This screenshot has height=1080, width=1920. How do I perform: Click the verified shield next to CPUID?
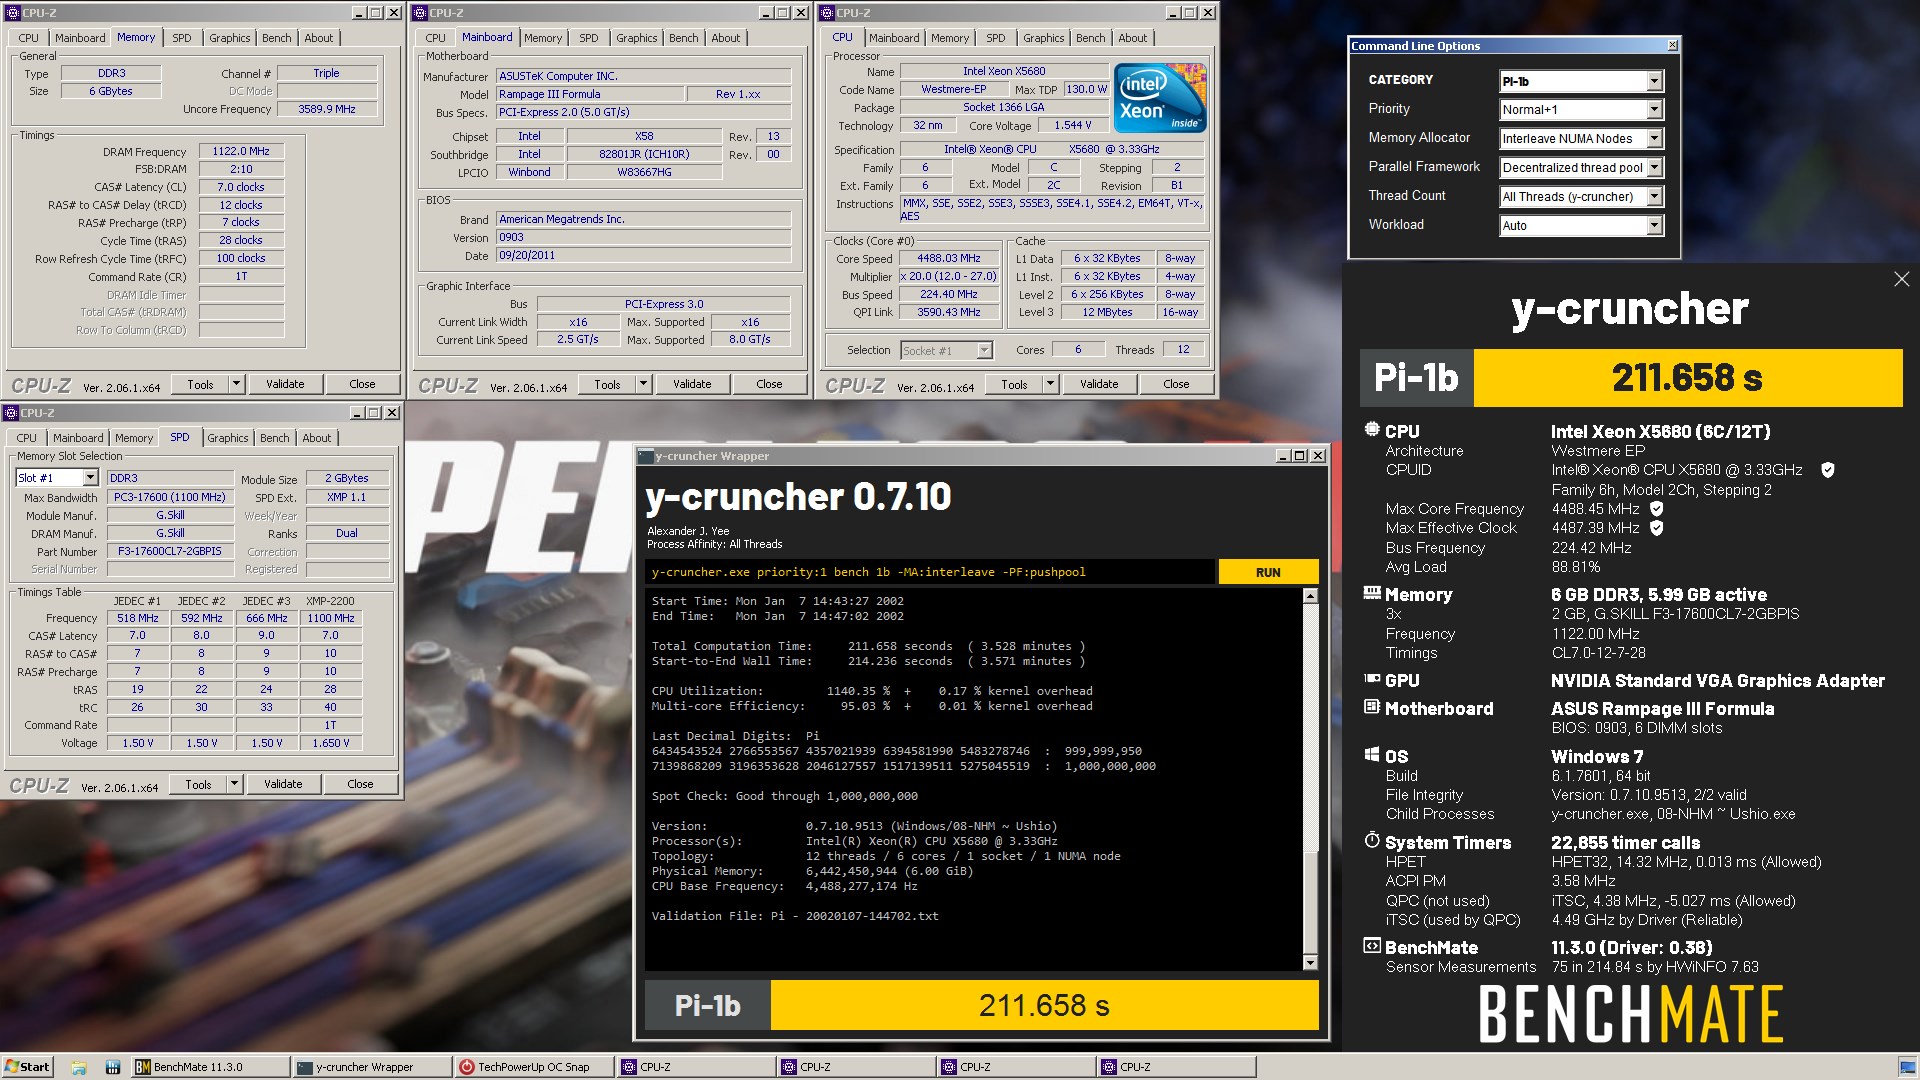1827,470
